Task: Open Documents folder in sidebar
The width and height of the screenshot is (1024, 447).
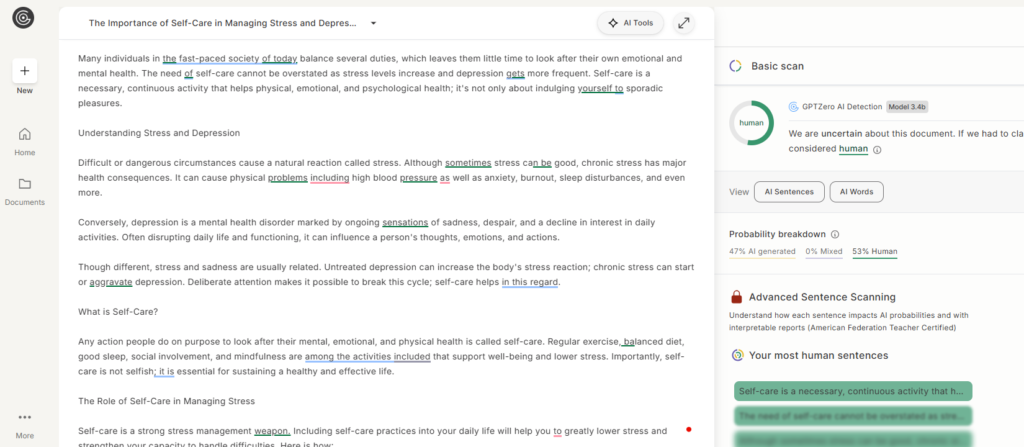Action: (25, 191)
